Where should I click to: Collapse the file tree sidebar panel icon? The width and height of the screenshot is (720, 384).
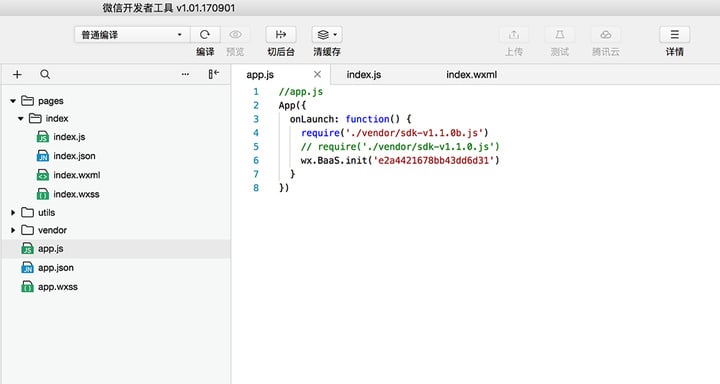[x=214, y=74]
